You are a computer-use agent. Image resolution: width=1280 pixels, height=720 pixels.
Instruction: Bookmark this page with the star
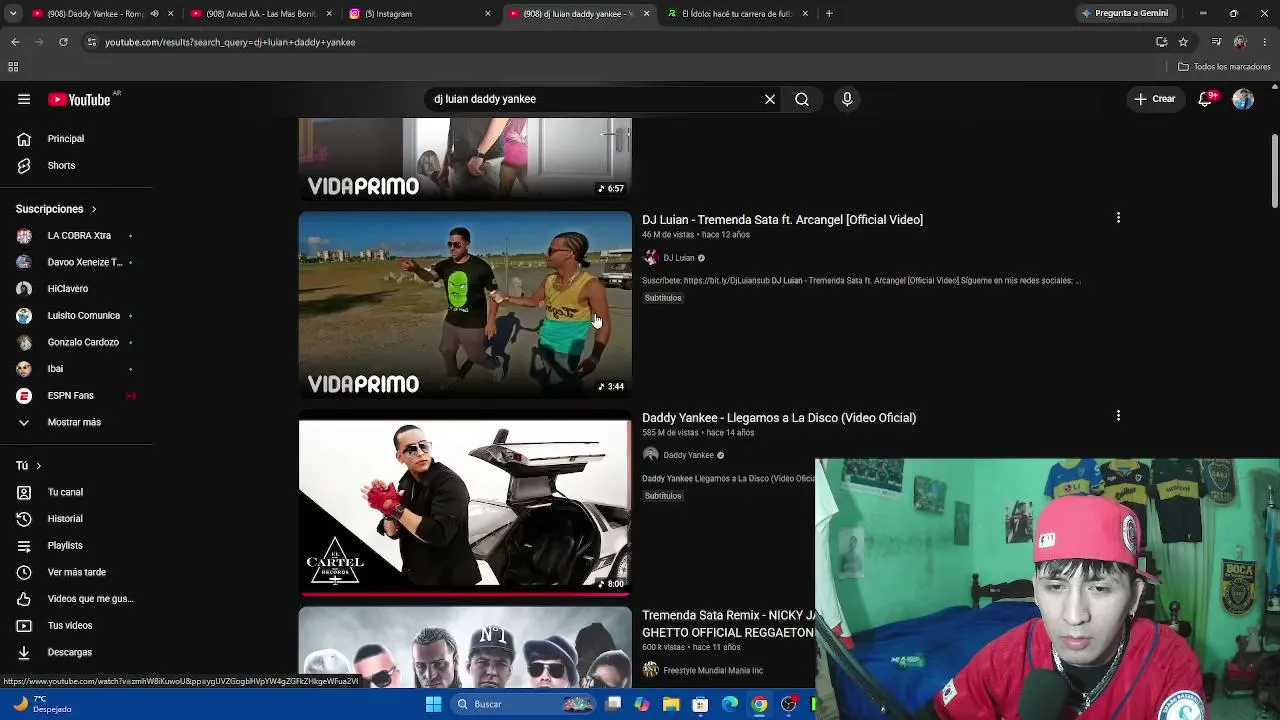1183,42
